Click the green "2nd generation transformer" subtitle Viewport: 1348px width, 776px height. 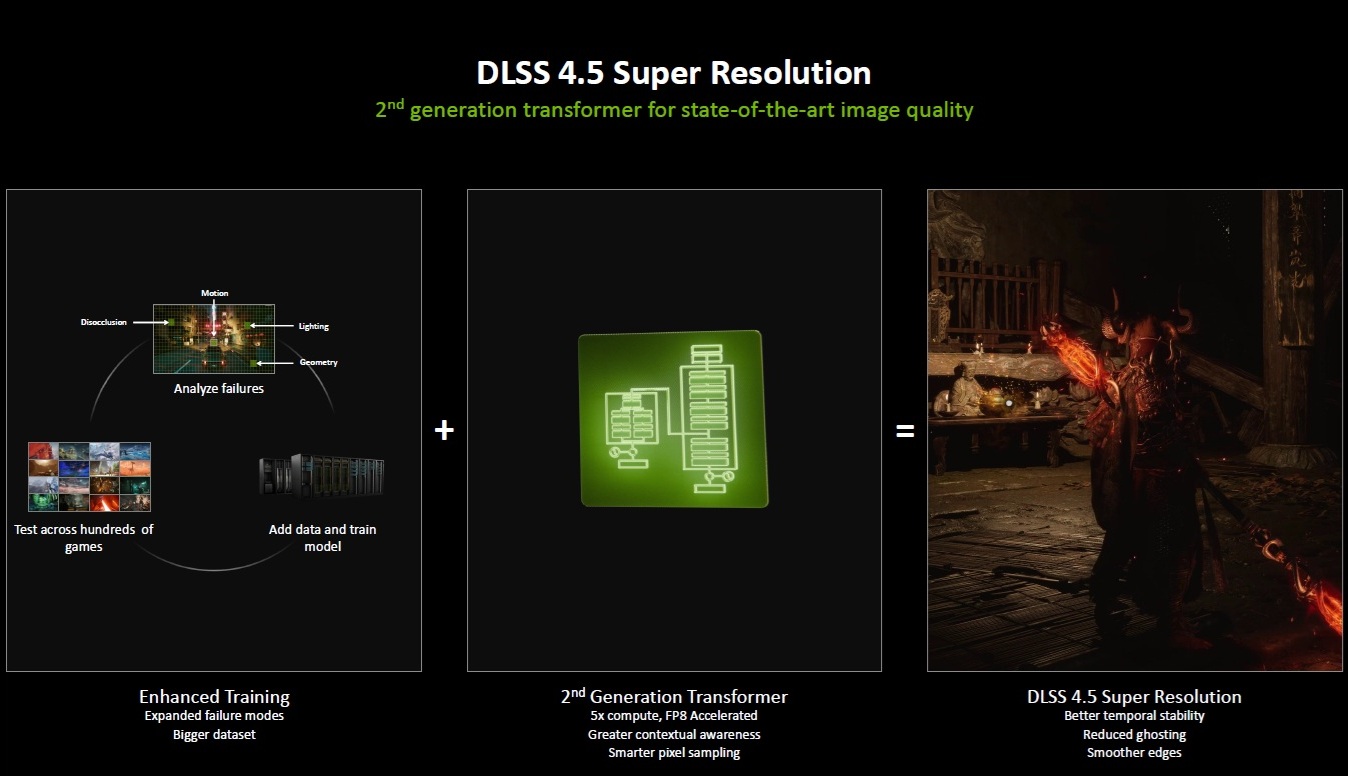[674, 109]
